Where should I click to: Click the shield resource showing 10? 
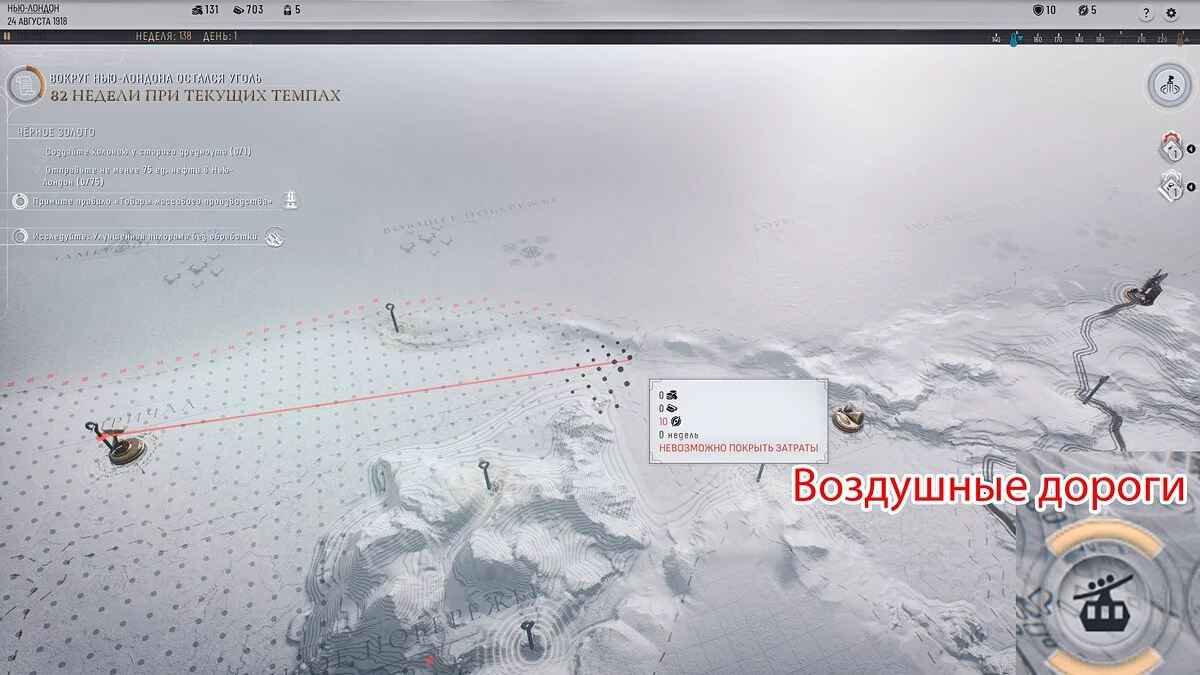tap(1044, 10)
